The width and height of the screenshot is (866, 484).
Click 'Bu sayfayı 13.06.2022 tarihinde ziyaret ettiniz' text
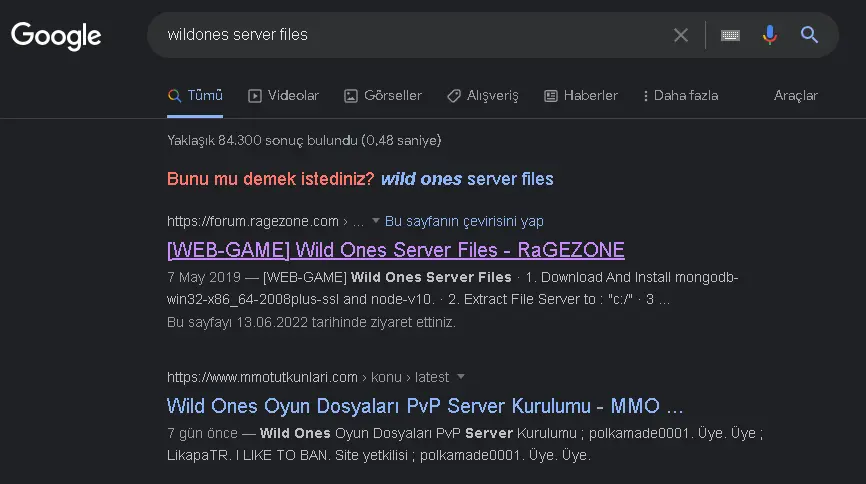click(311, 322)
